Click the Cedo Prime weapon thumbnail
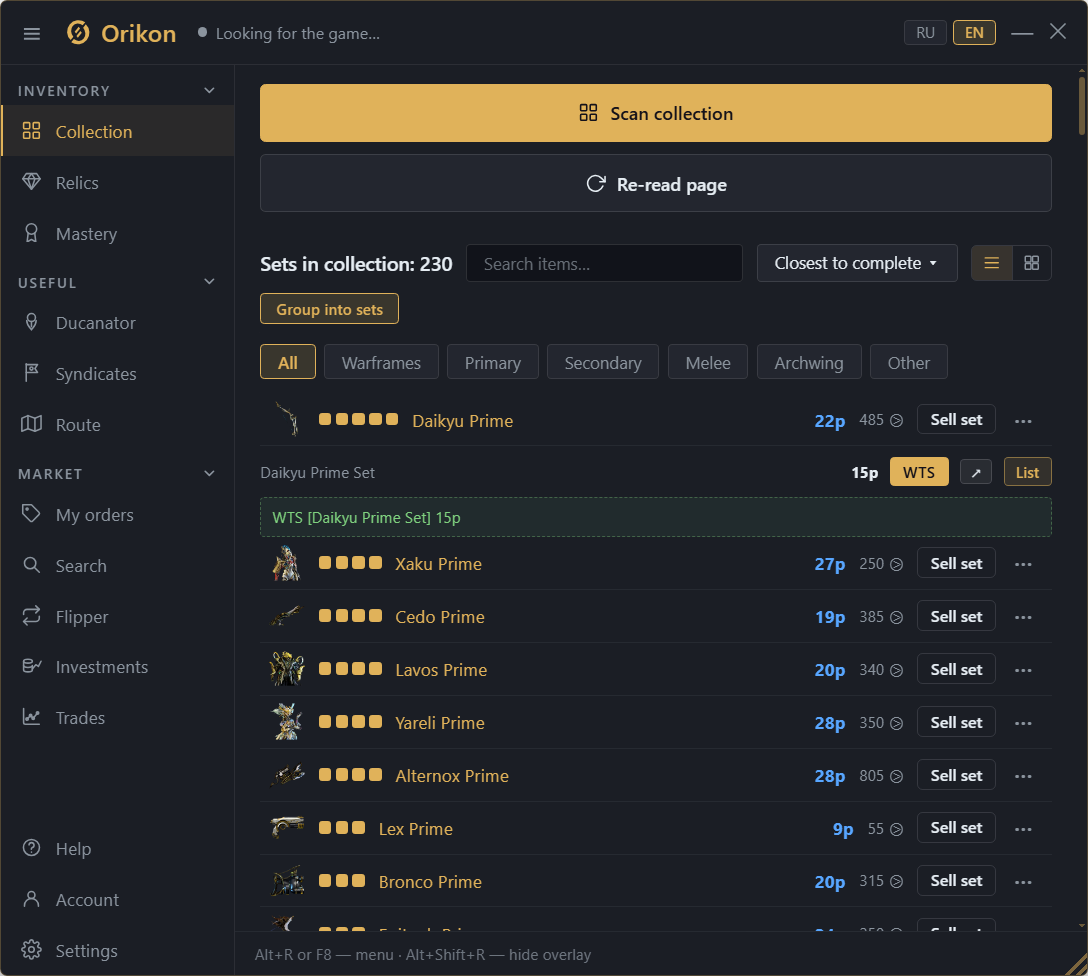The height and width of the screenshot is (976, 1088). click(x=287, y=615)
